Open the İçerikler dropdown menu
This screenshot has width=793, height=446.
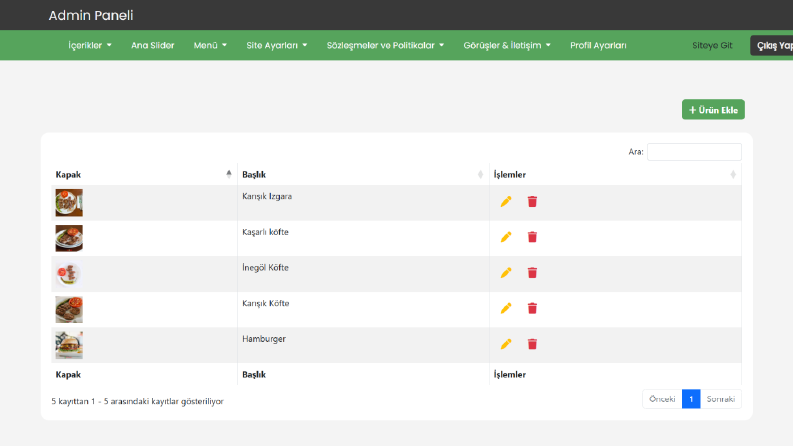pos(90,46)
